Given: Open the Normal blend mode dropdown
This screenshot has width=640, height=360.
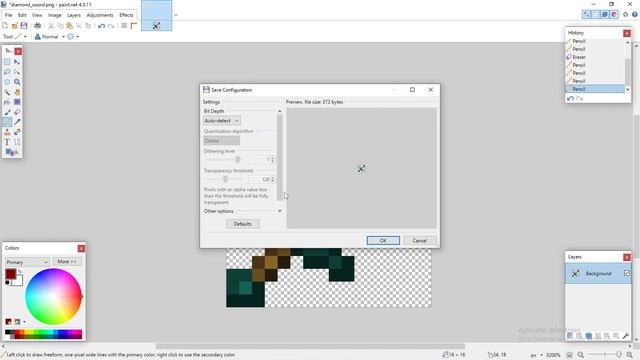Looking at the screenshot, I should [63, 37].
